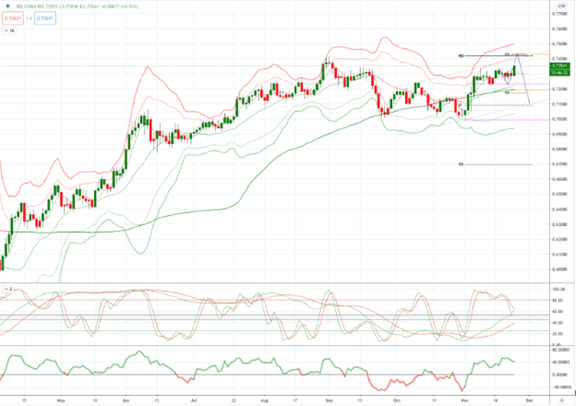
Task: Select the R3 horizontal resistance line
Action: (x=496, y=56)
